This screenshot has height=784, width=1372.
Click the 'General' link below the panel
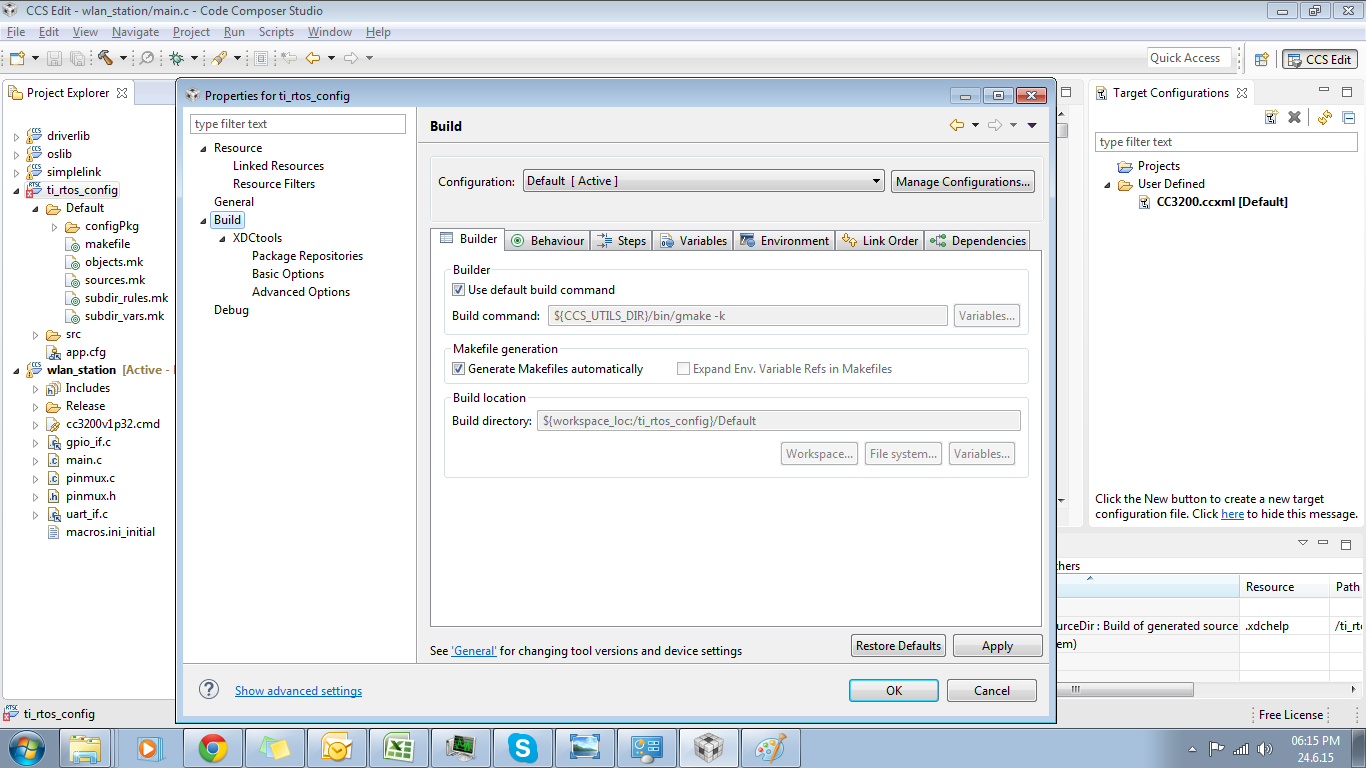[474, 651]
